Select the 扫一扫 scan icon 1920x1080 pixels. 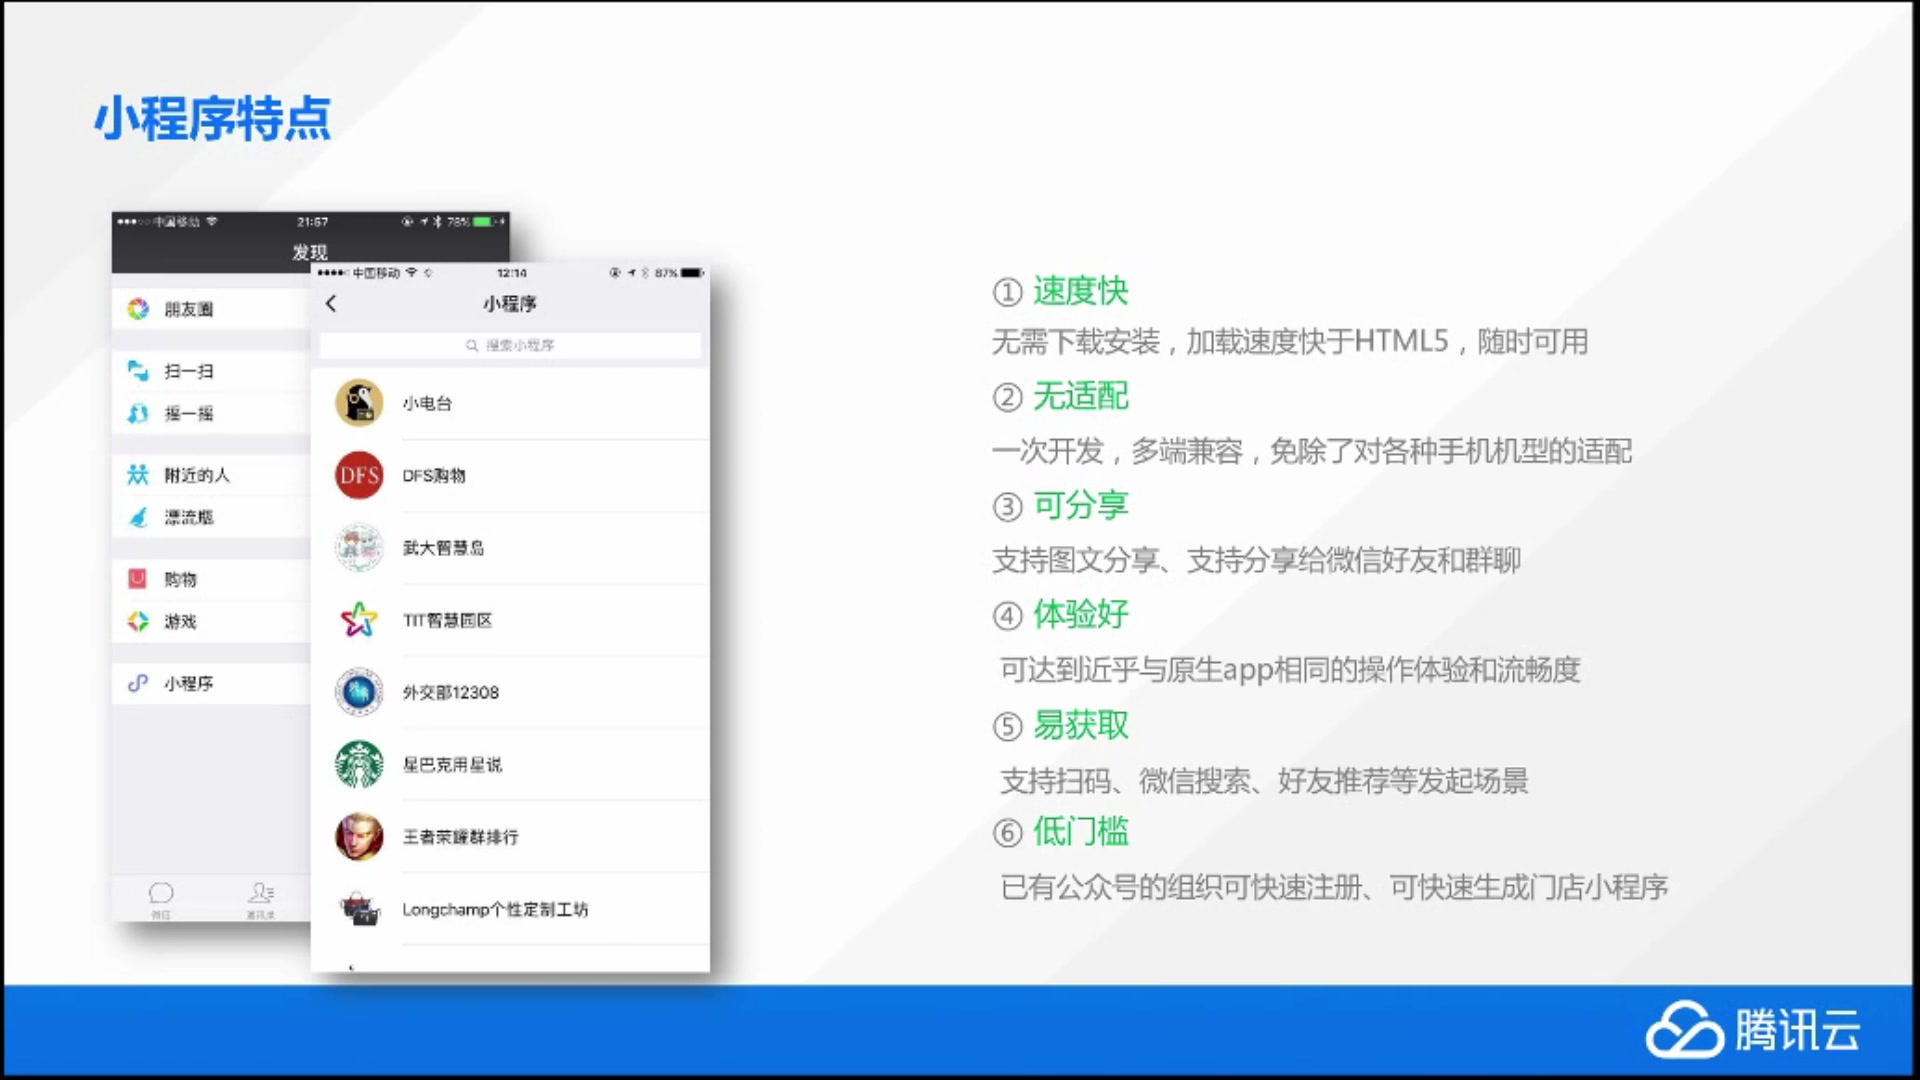pos(137,370)
